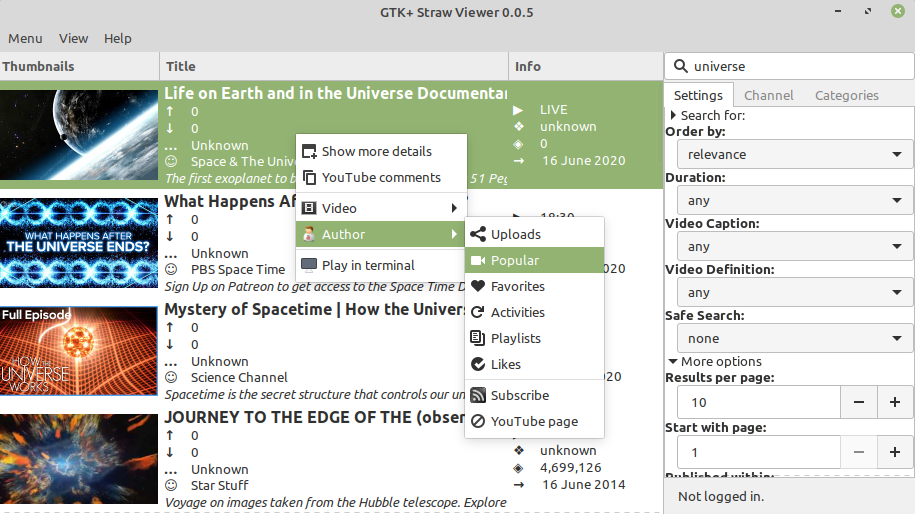The image size is (915, 514).
Task: Increase Results per page with plus
Action: click(895, 402)
